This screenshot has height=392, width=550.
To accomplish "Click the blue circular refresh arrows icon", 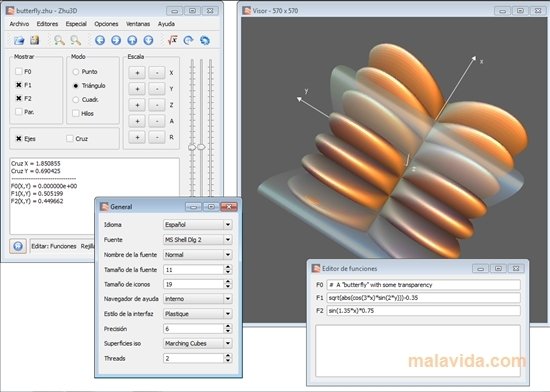I will point(205,40).
